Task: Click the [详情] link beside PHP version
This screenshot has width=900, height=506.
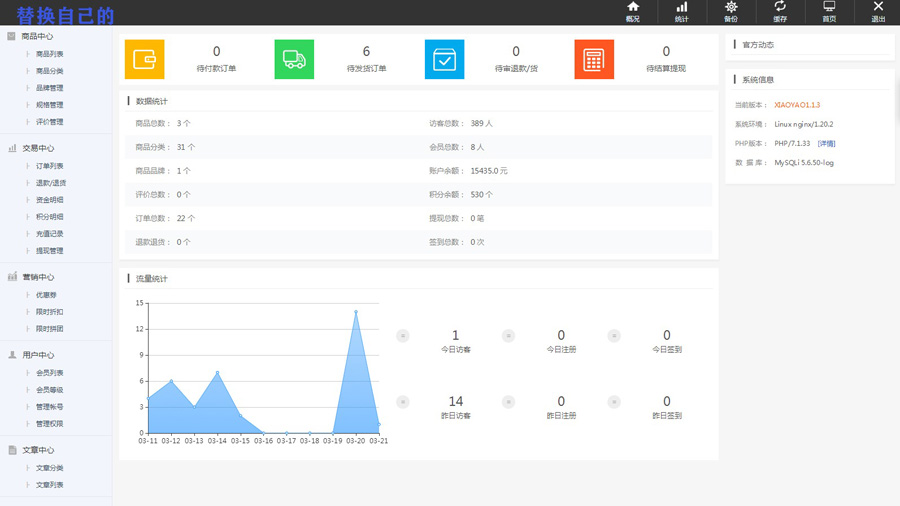Action: tap(825, 143)
